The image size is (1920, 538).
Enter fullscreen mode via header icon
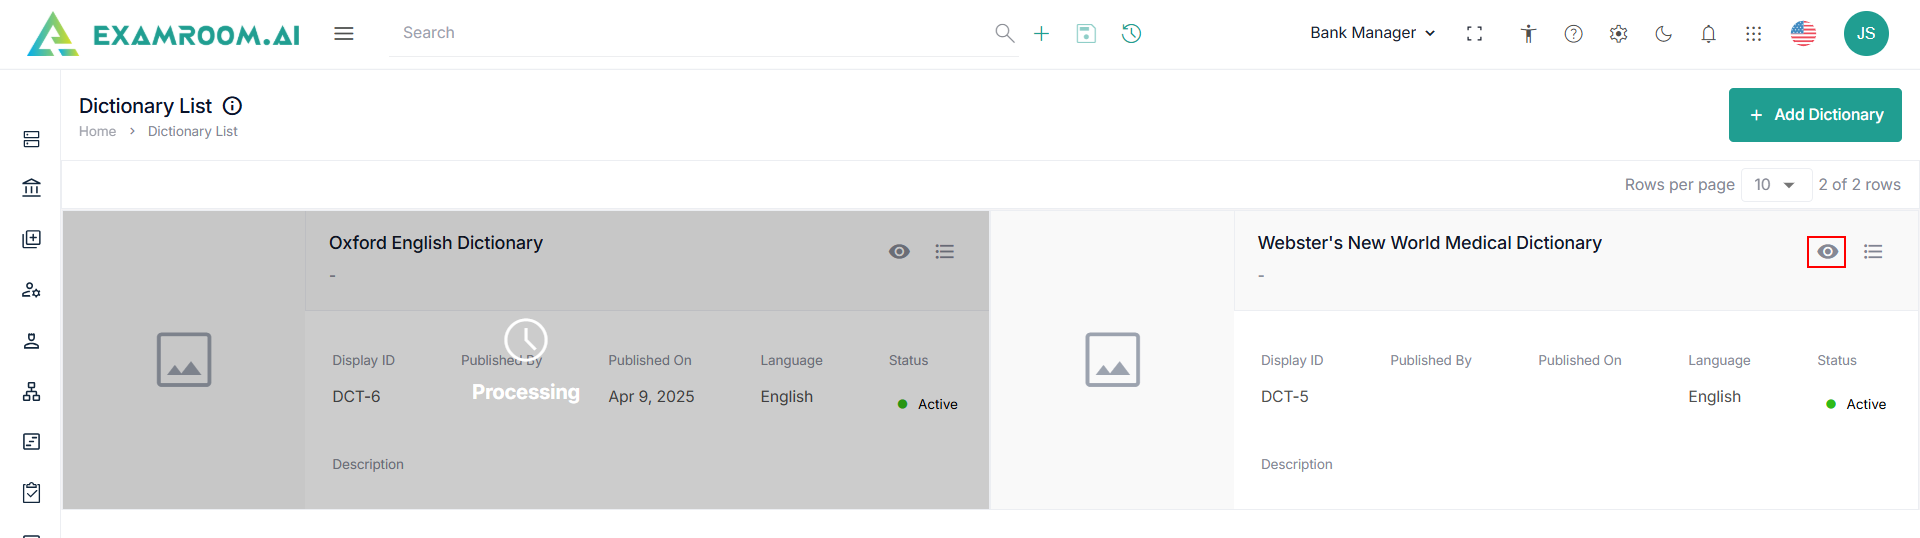click(1474, 33)
